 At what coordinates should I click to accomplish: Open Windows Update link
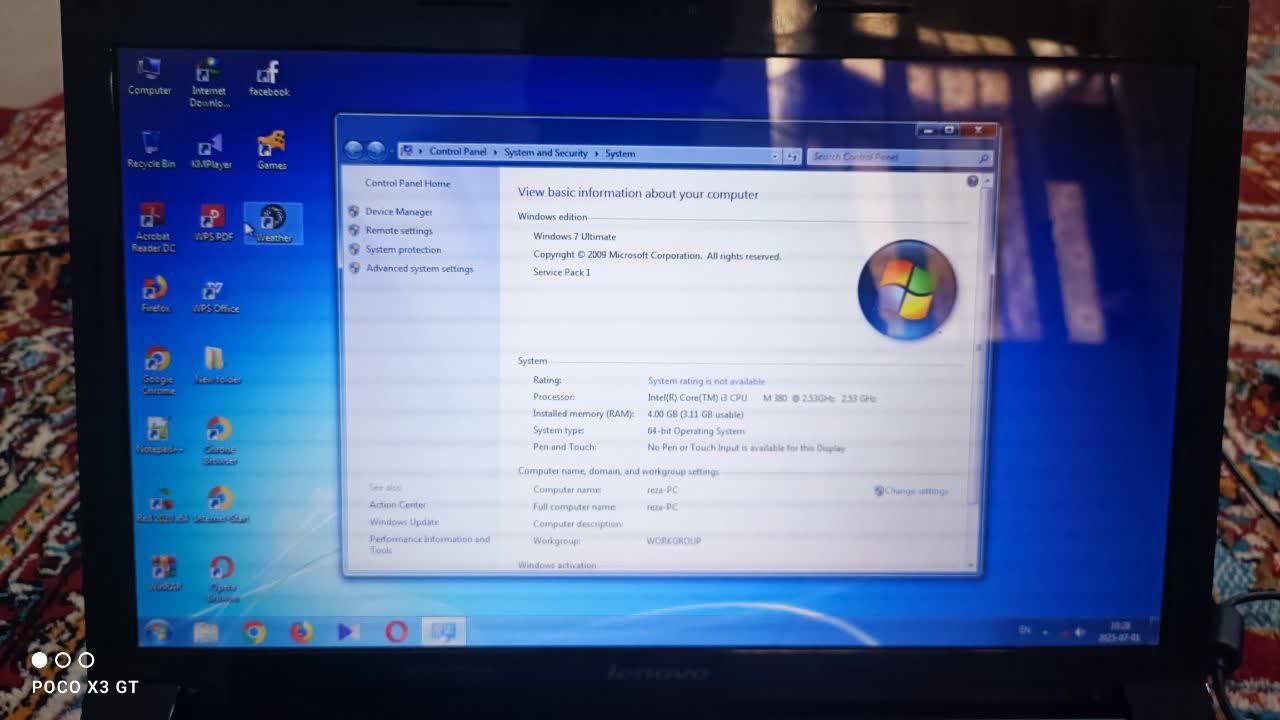pyautogui.click(x=404, y=522)
